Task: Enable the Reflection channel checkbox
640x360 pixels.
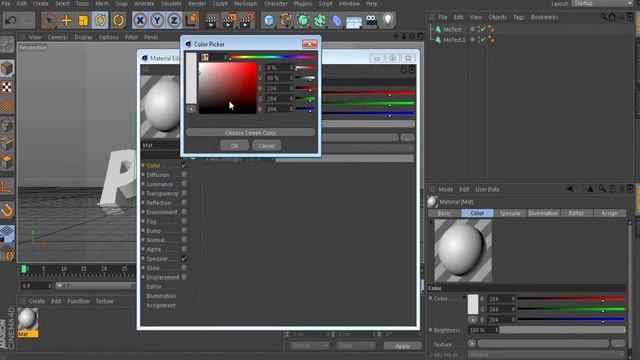Action: [x=184, y=202]
